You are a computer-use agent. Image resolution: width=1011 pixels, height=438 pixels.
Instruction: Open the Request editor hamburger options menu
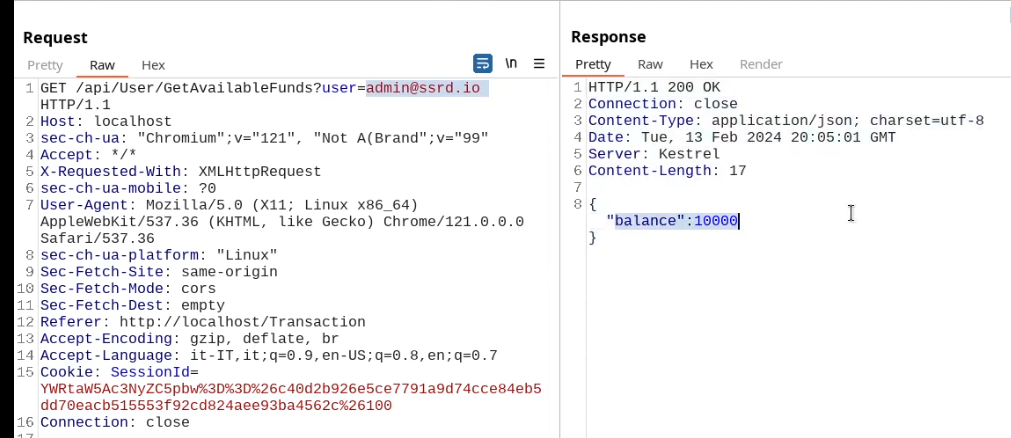[x=539, y=64]
